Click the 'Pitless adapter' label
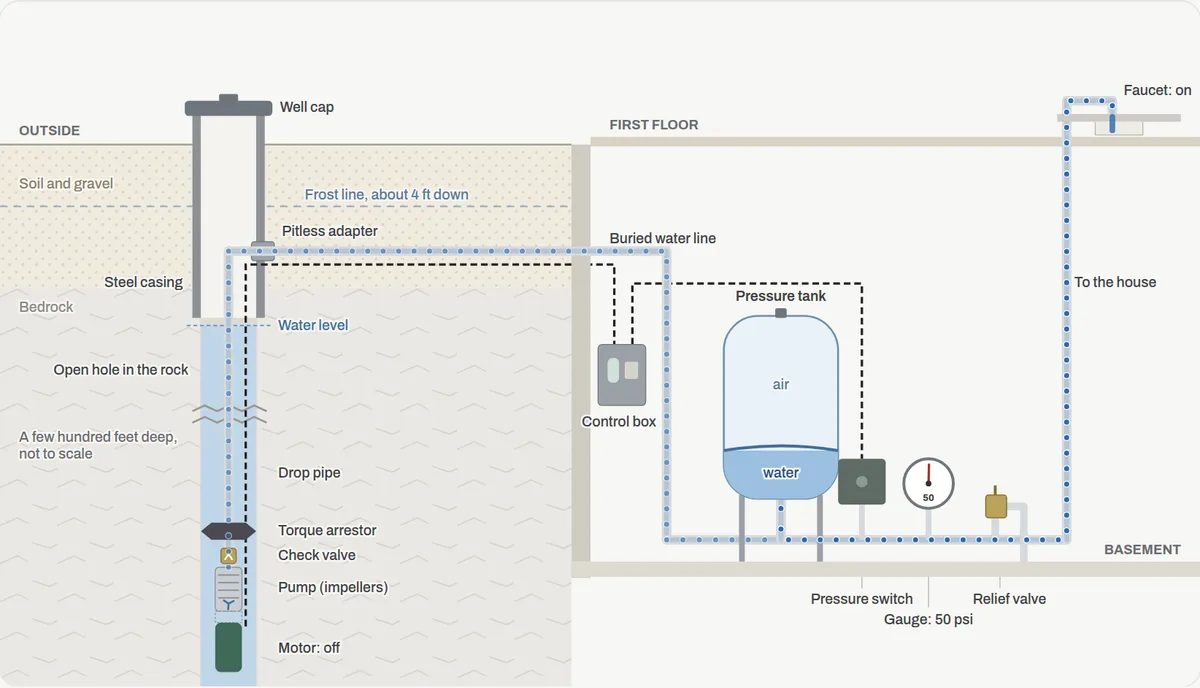The height and width of the screenshot is (688, 1200). pyautogui.click(x=330, y=231)
